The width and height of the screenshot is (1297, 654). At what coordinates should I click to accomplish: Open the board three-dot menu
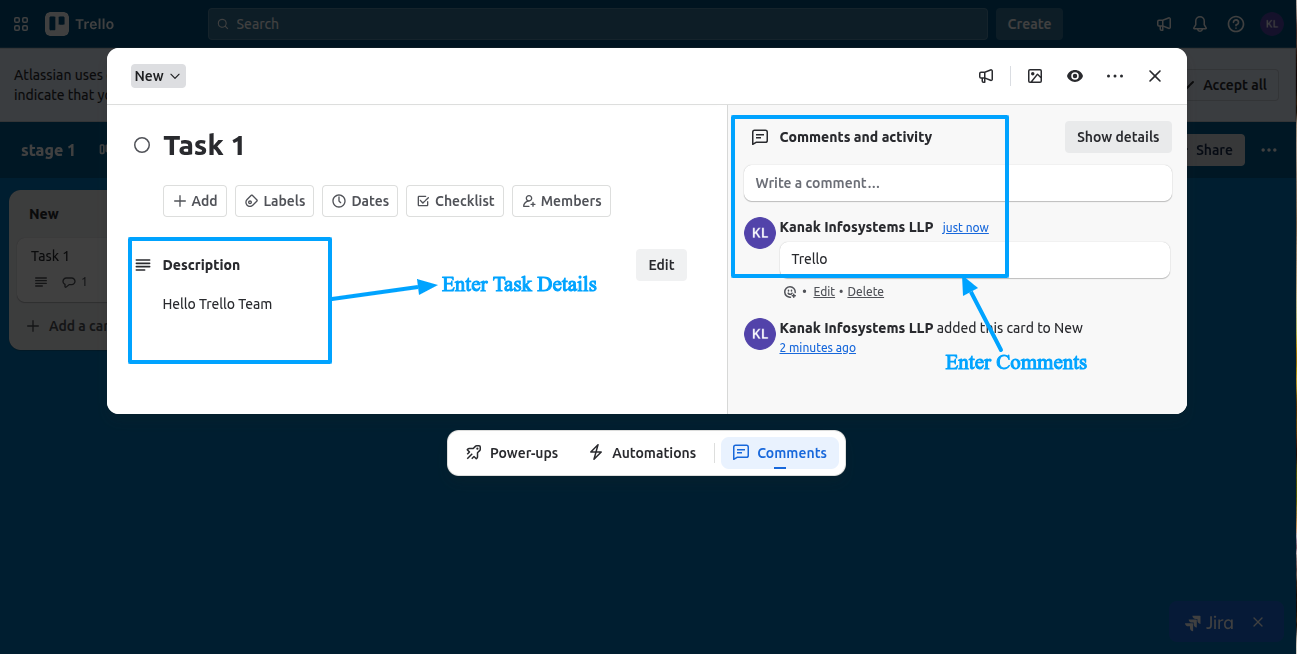pos(1269,150)
